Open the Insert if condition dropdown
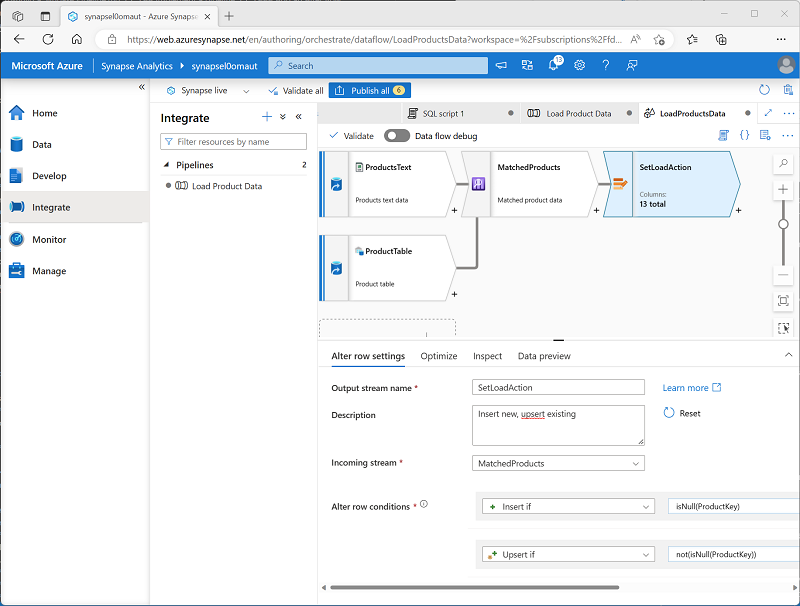 pos(568,507)
